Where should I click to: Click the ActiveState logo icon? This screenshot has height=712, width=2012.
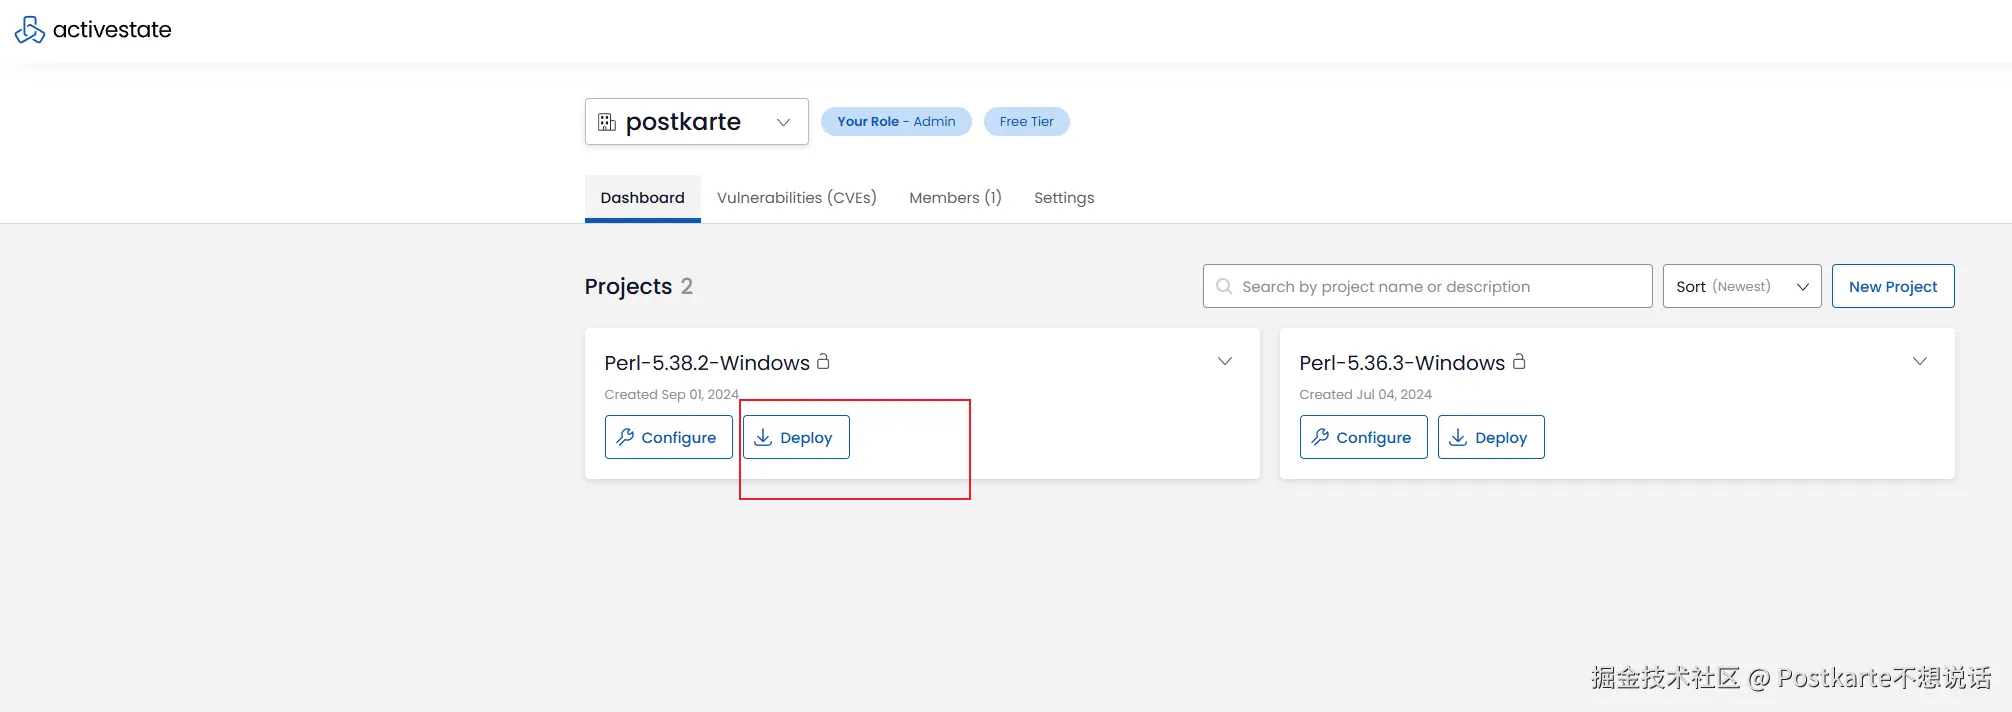(29, 30)
